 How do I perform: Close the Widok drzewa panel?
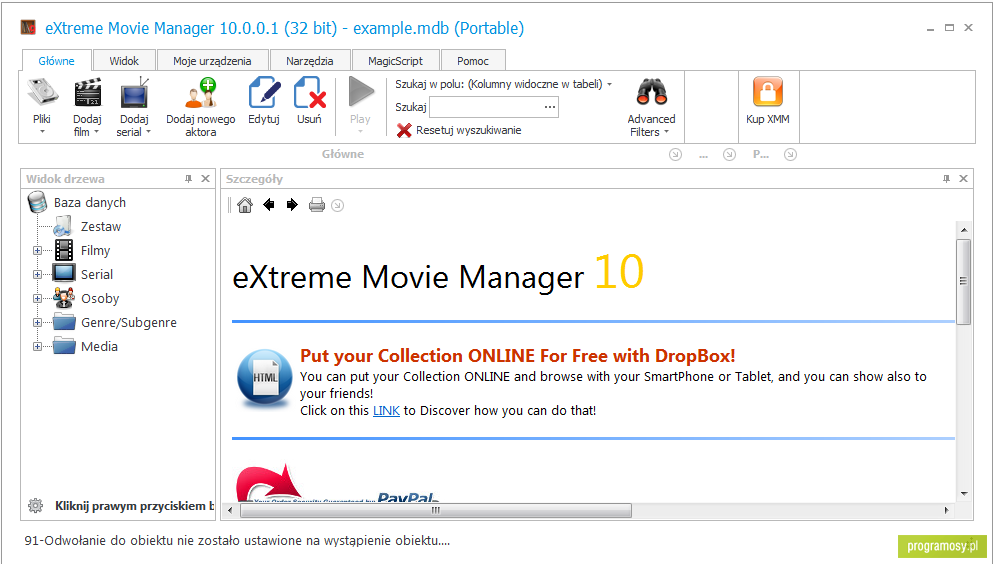coord(205,179)
